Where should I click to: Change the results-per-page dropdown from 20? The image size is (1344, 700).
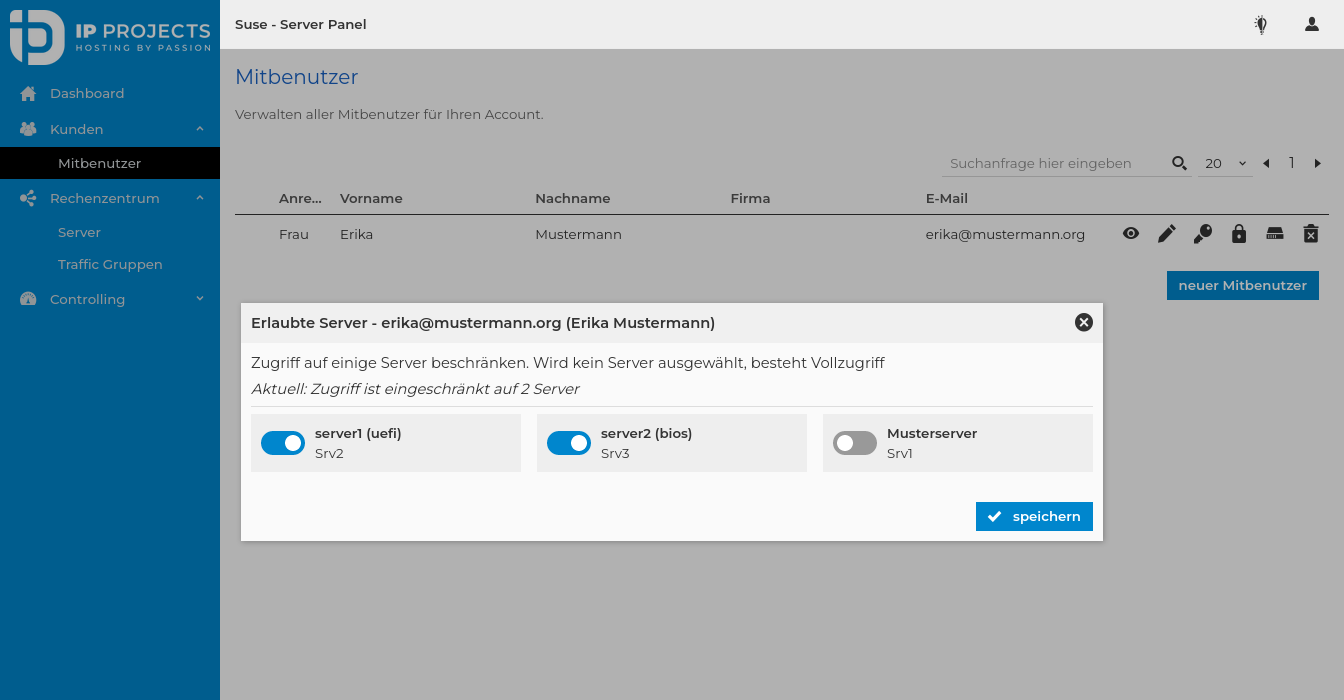click(x=1224, y=162)
